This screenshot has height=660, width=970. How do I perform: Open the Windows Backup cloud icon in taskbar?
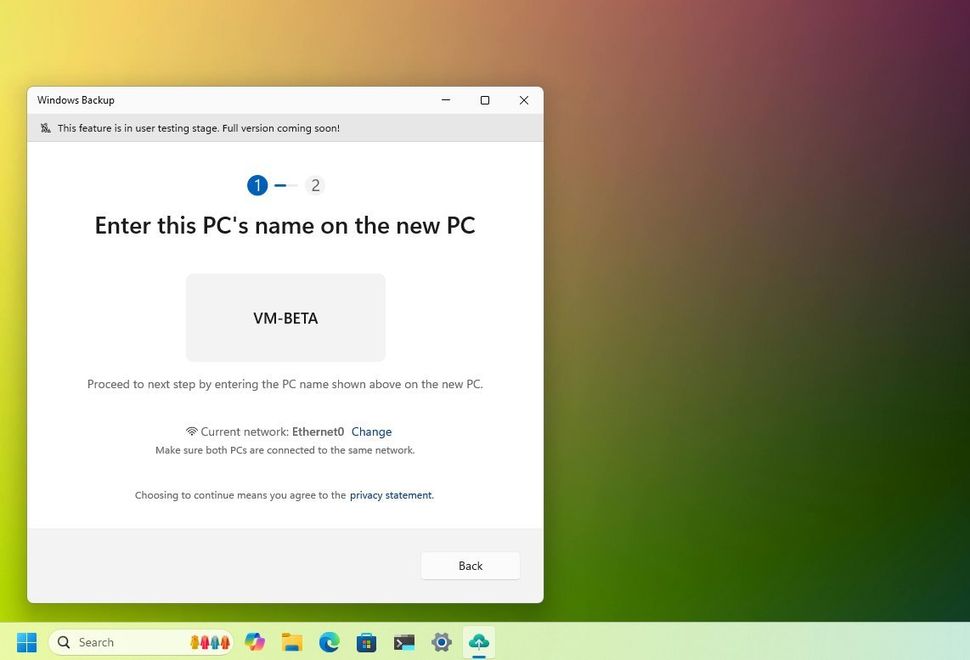[478, 642]
